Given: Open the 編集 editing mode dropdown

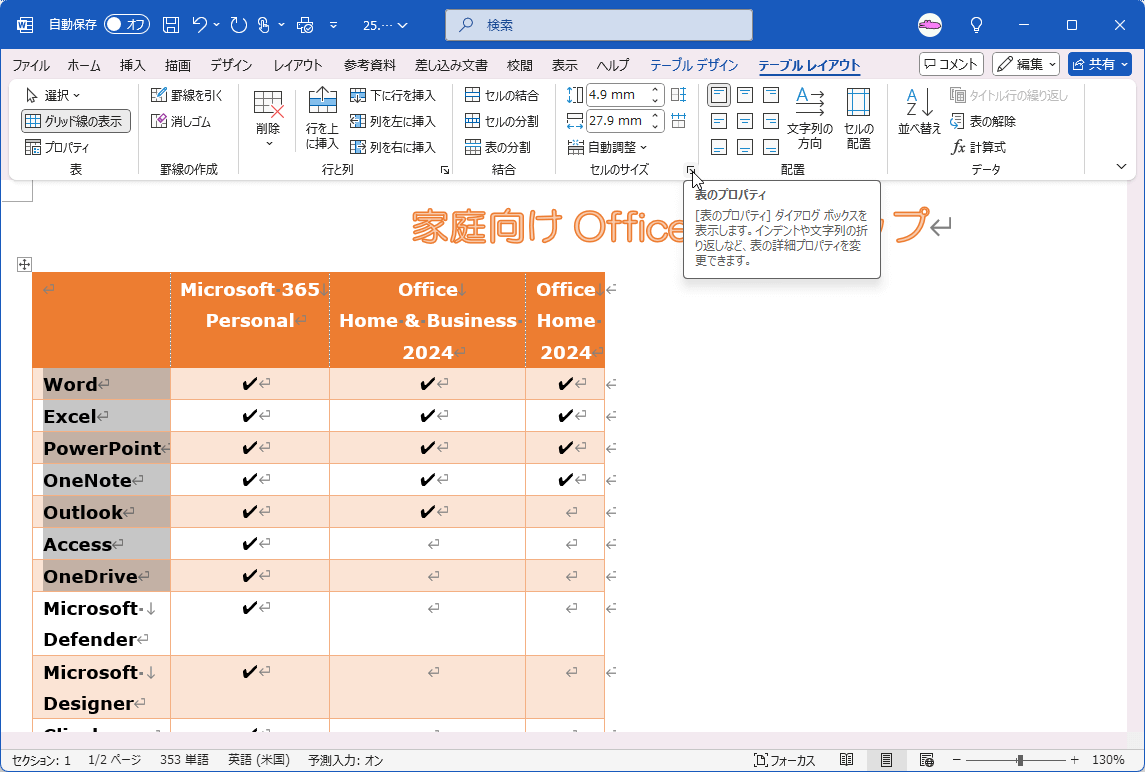Looking at the screenshot, I should [1026, 64].
